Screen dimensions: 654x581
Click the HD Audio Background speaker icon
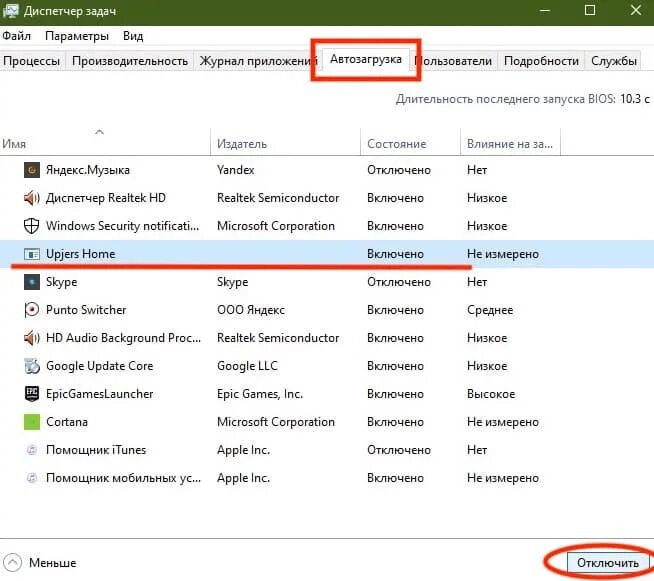tap(32, 337)
